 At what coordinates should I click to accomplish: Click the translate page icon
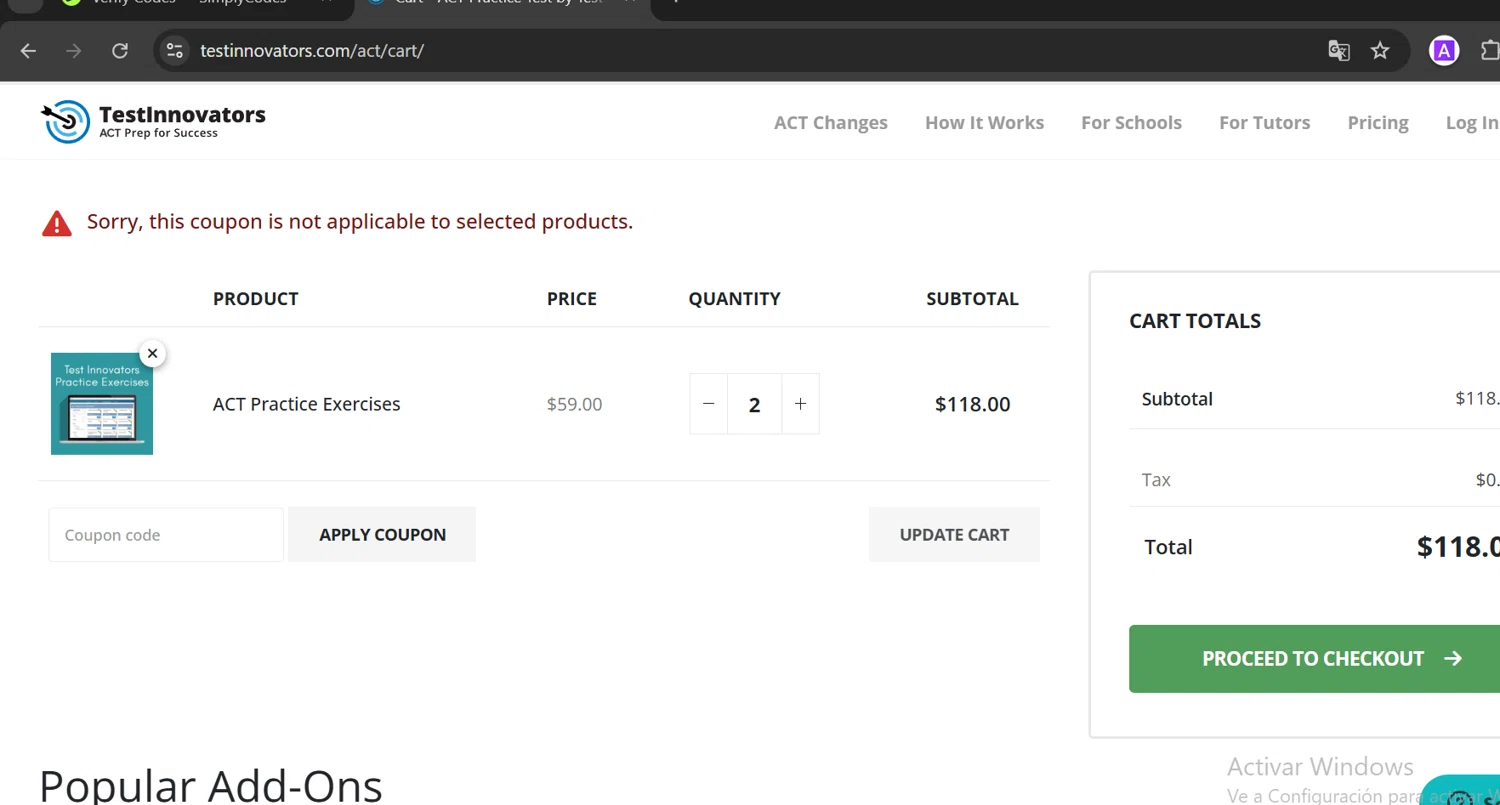click(1338, 50)
